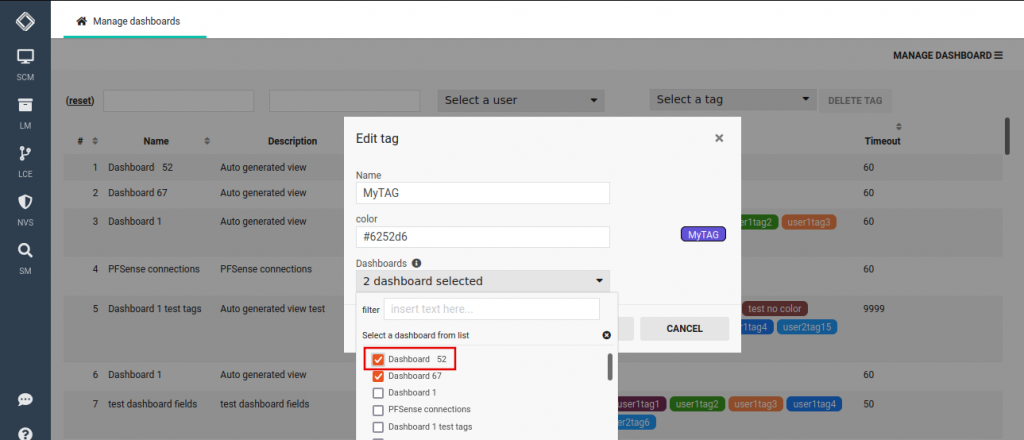Click Auto generated view test description
The width and height of the screenshot is (1024, 440).
pos(272,309)
